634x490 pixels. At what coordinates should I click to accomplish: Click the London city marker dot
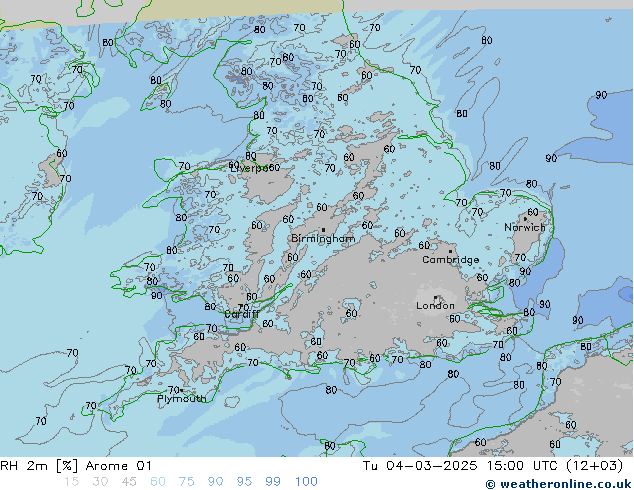[x=436, y=297]
